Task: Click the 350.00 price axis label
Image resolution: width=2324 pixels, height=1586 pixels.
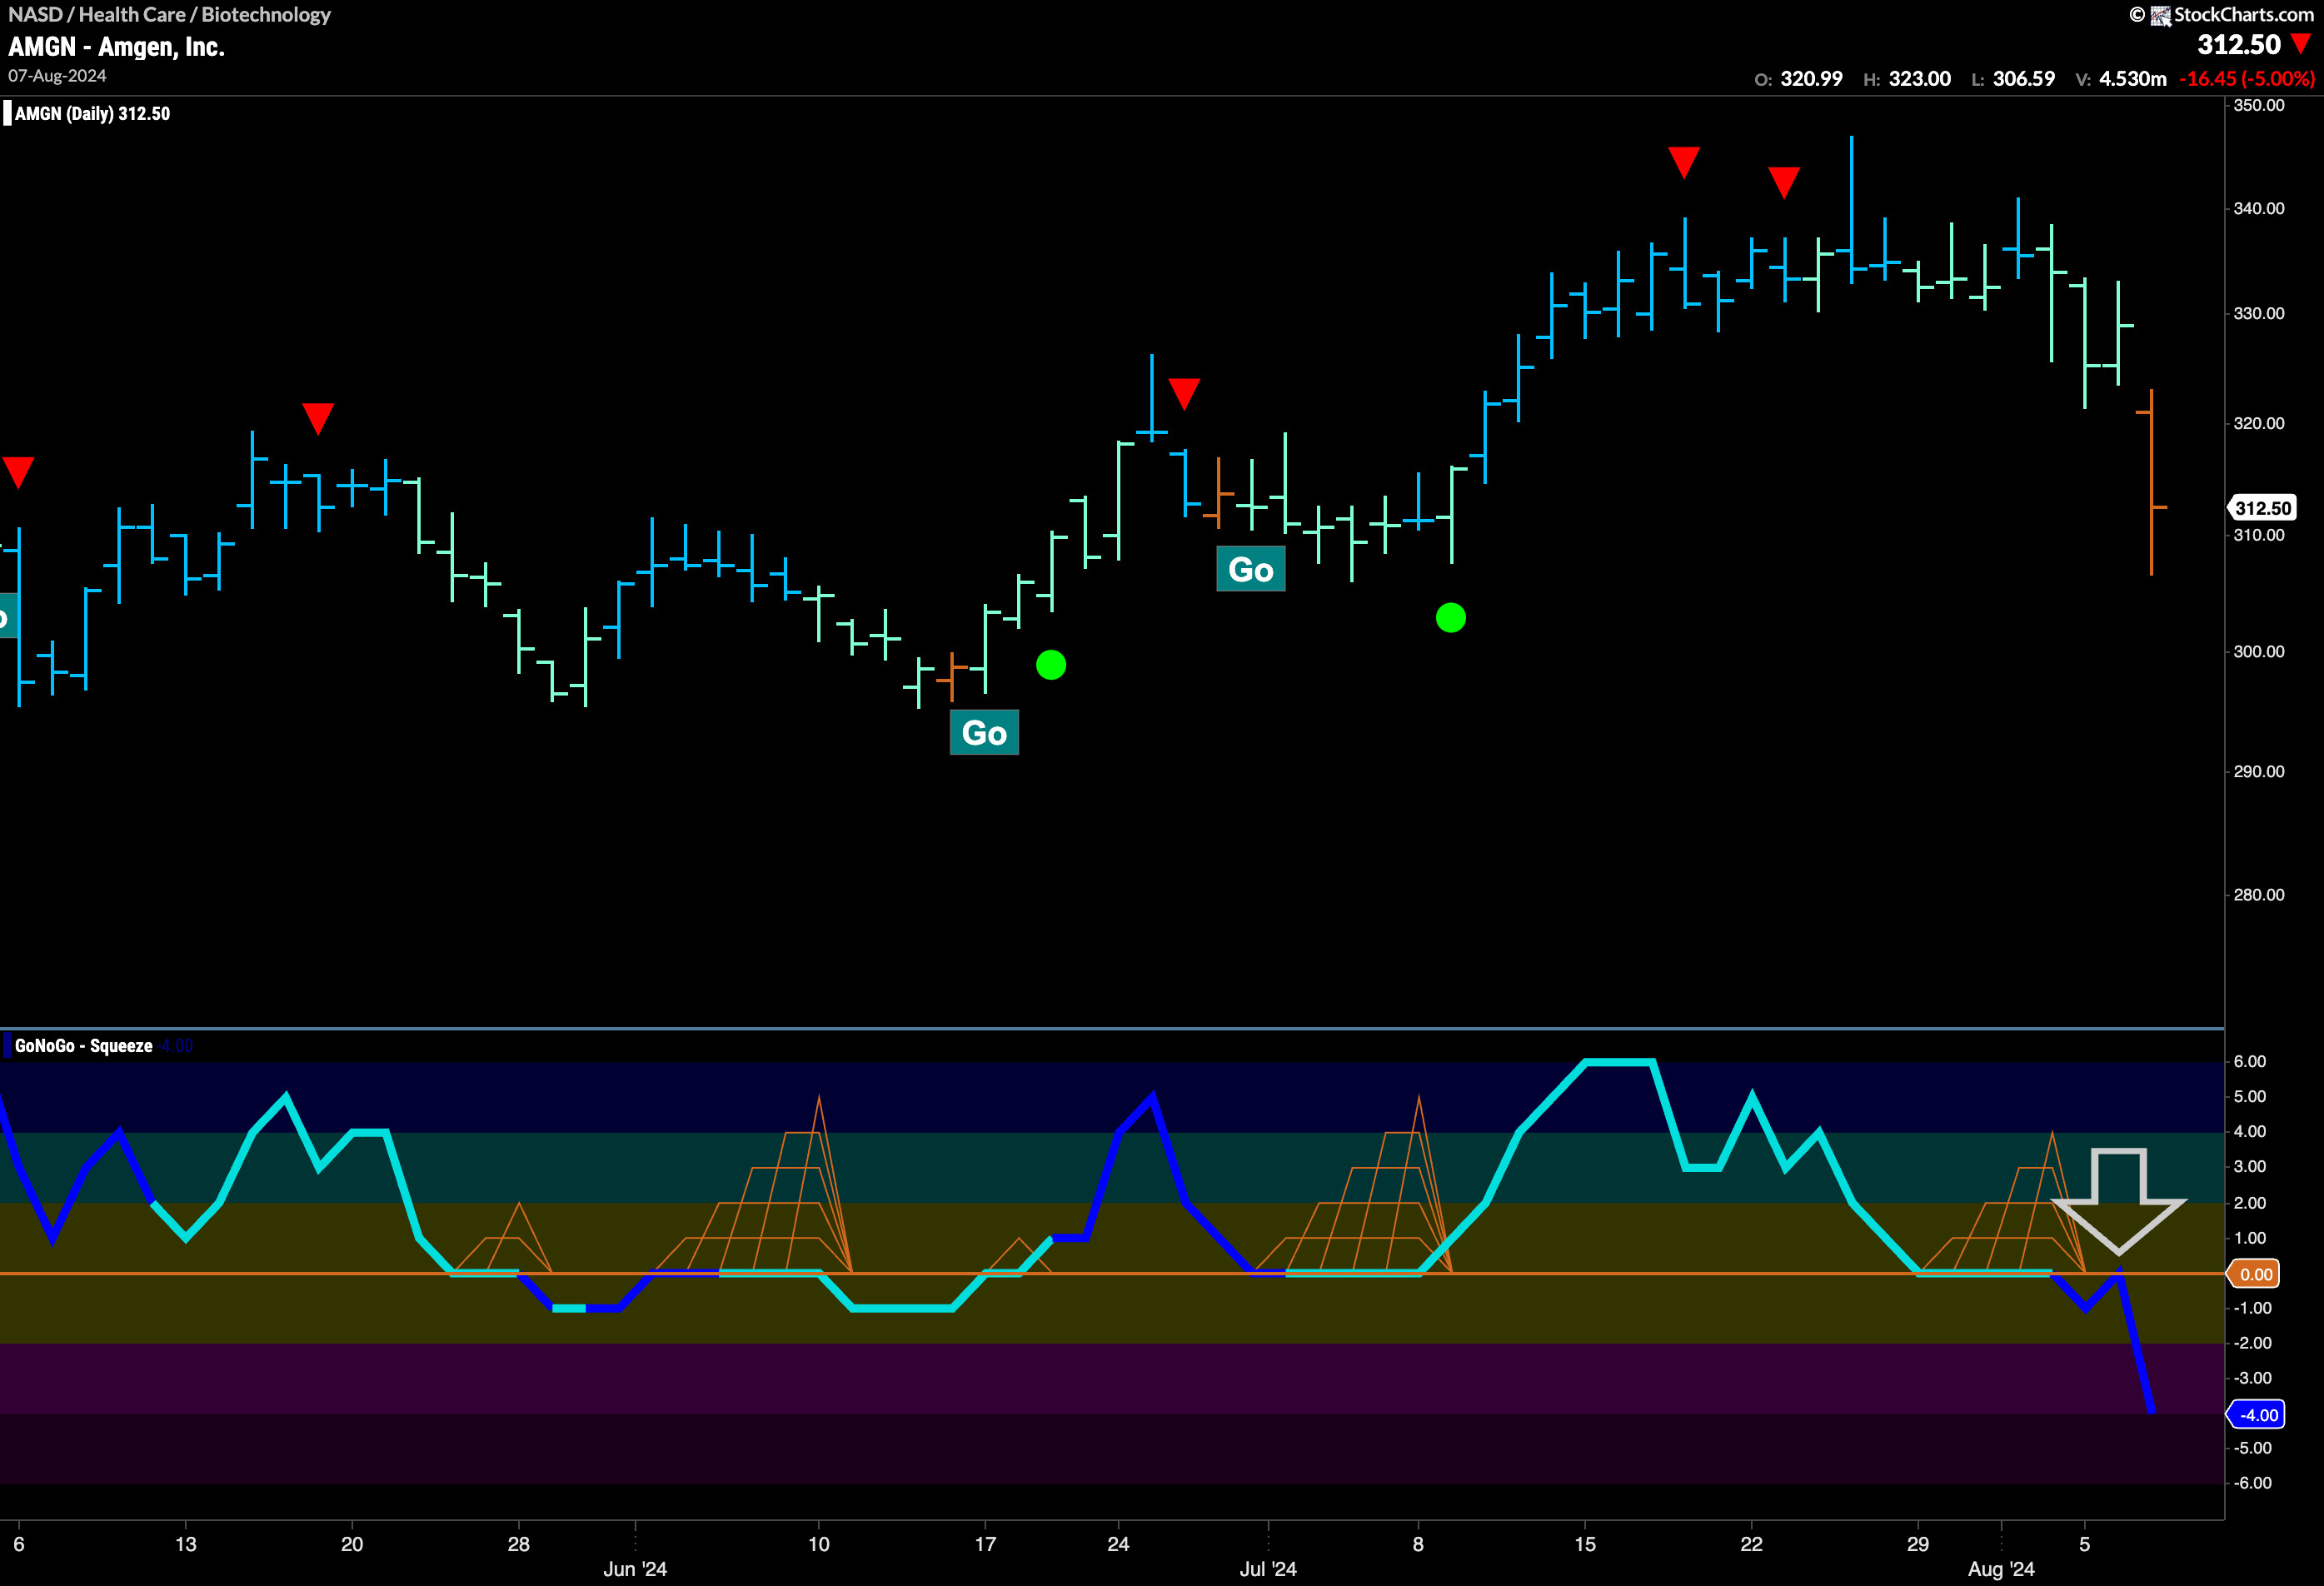Action: click(x=2259, y=105)
